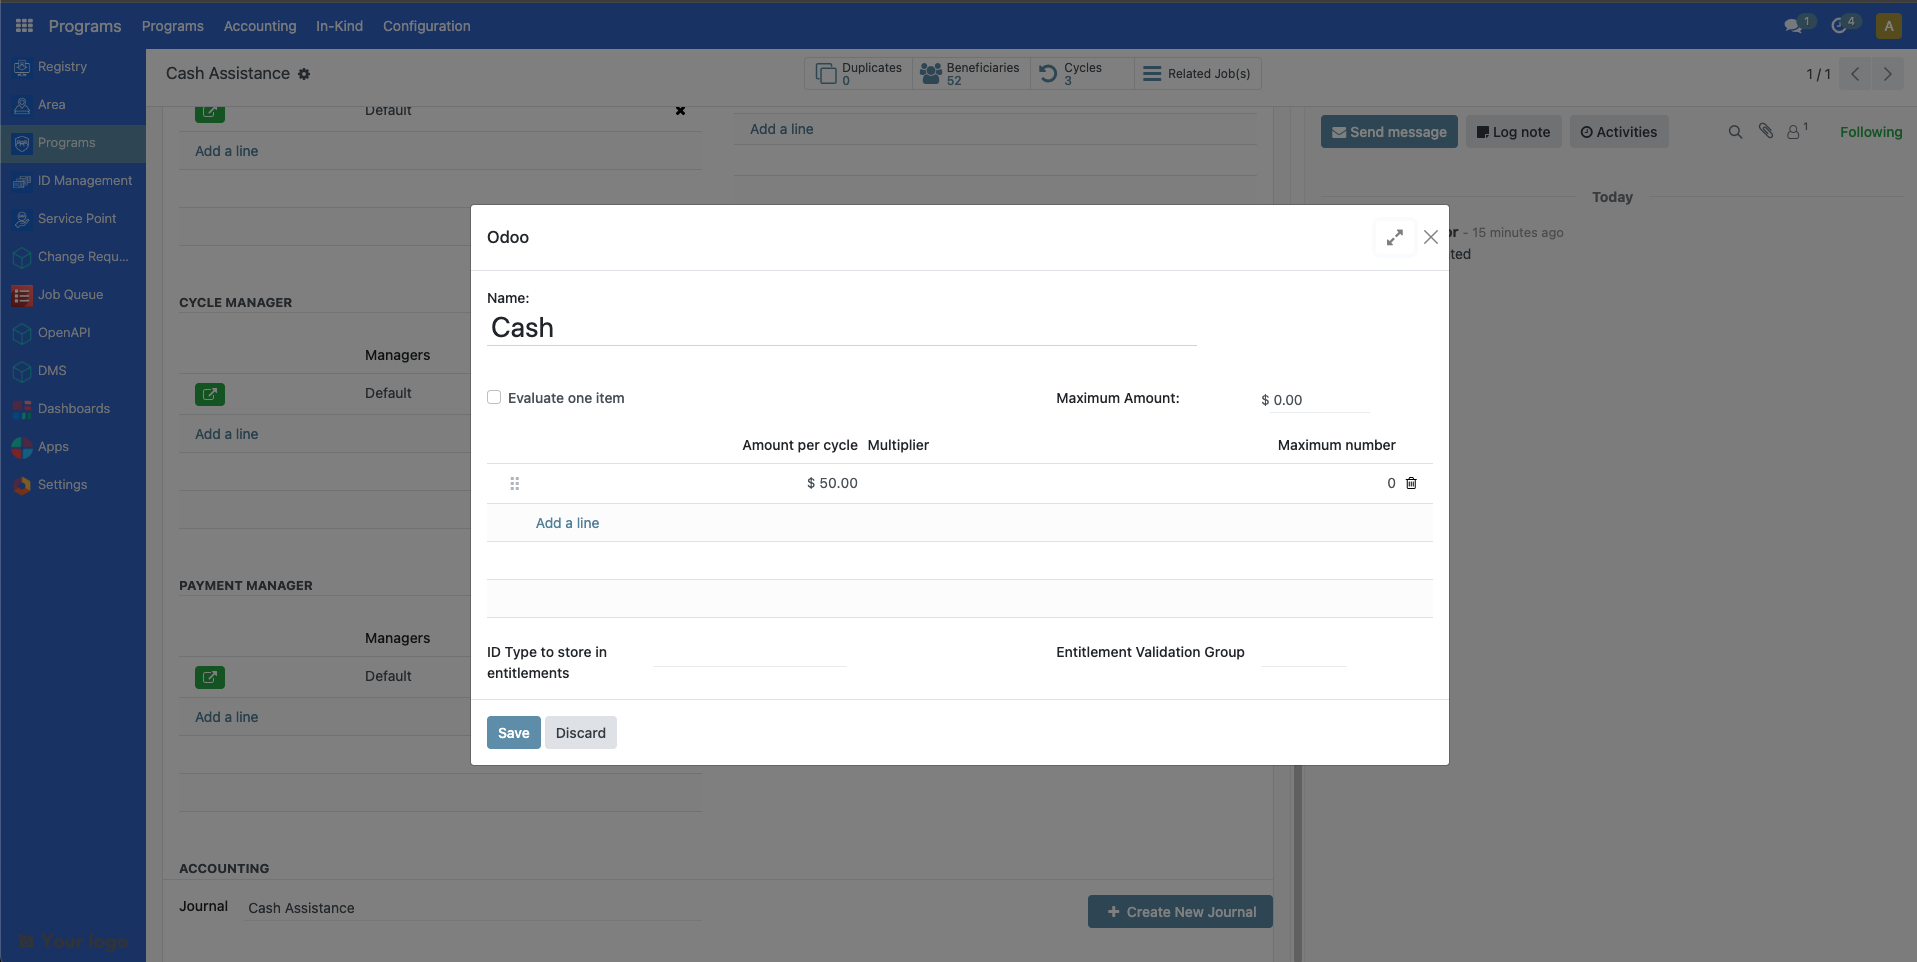This screenshot has width=1917, height=962.
Task: Open Programs from the sidebar
Action: [64, 142]
